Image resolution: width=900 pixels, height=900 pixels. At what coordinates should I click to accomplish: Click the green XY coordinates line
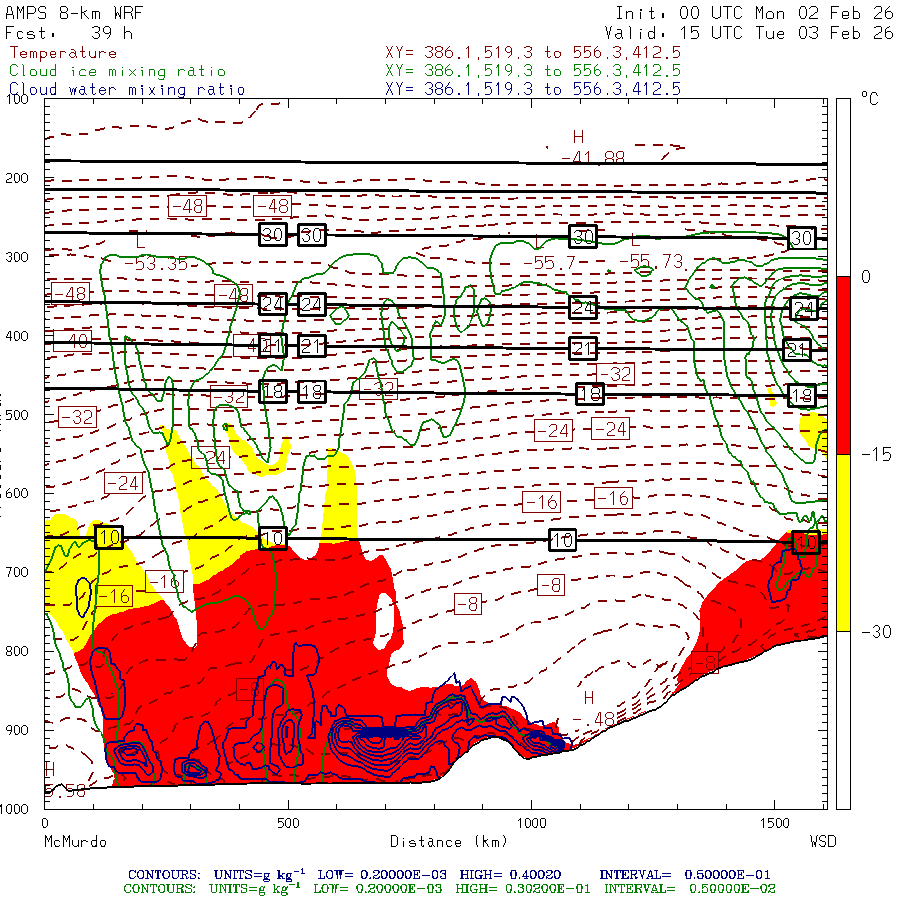(x=533, y=71)
